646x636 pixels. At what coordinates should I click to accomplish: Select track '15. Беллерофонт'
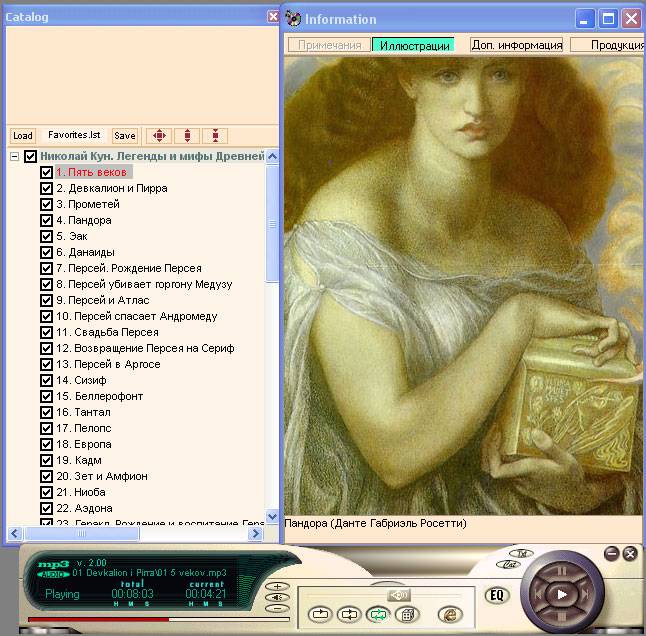point(100,396)
